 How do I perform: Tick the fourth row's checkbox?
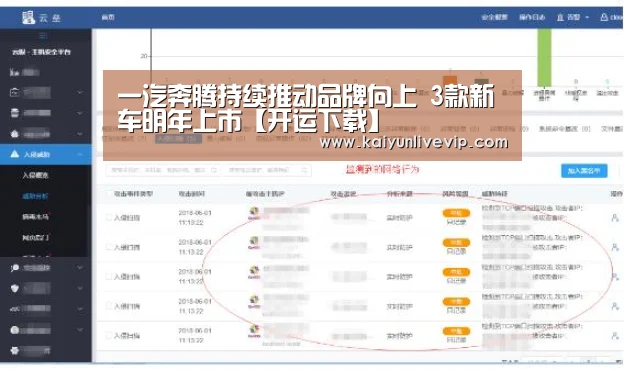click(109, 306)
